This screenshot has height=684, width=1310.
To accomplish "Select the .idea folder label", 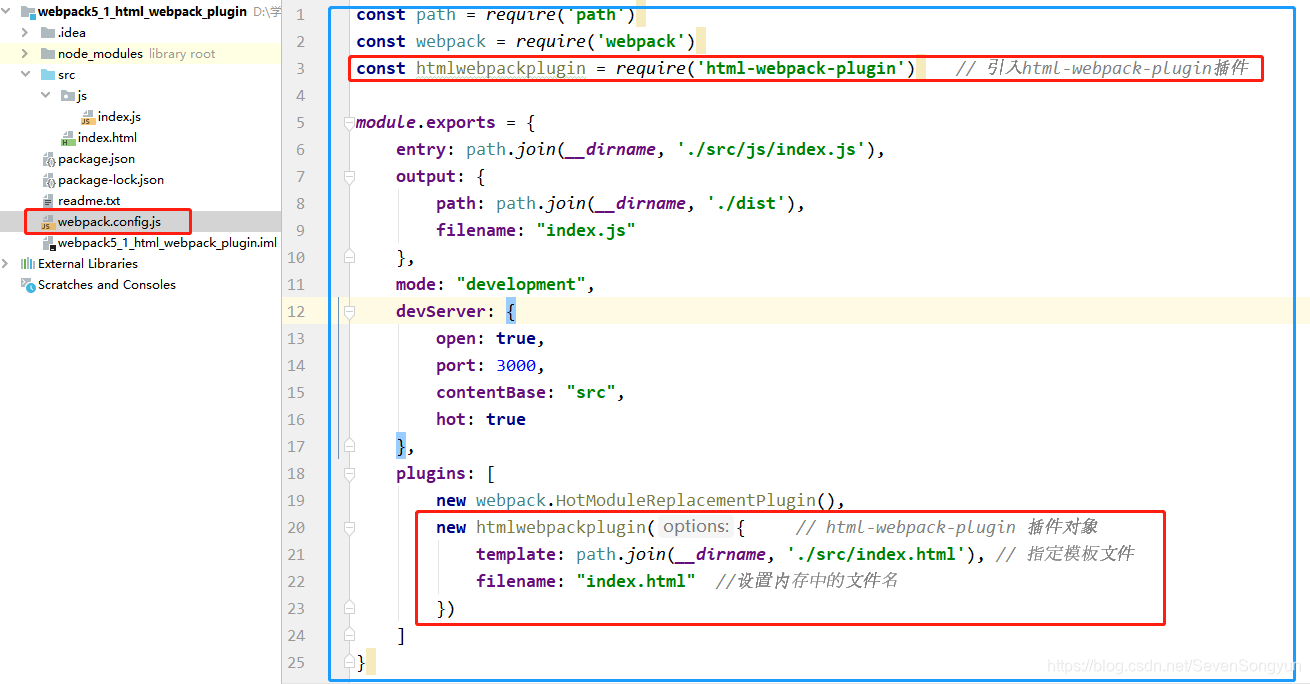I will tap(72, 33).
